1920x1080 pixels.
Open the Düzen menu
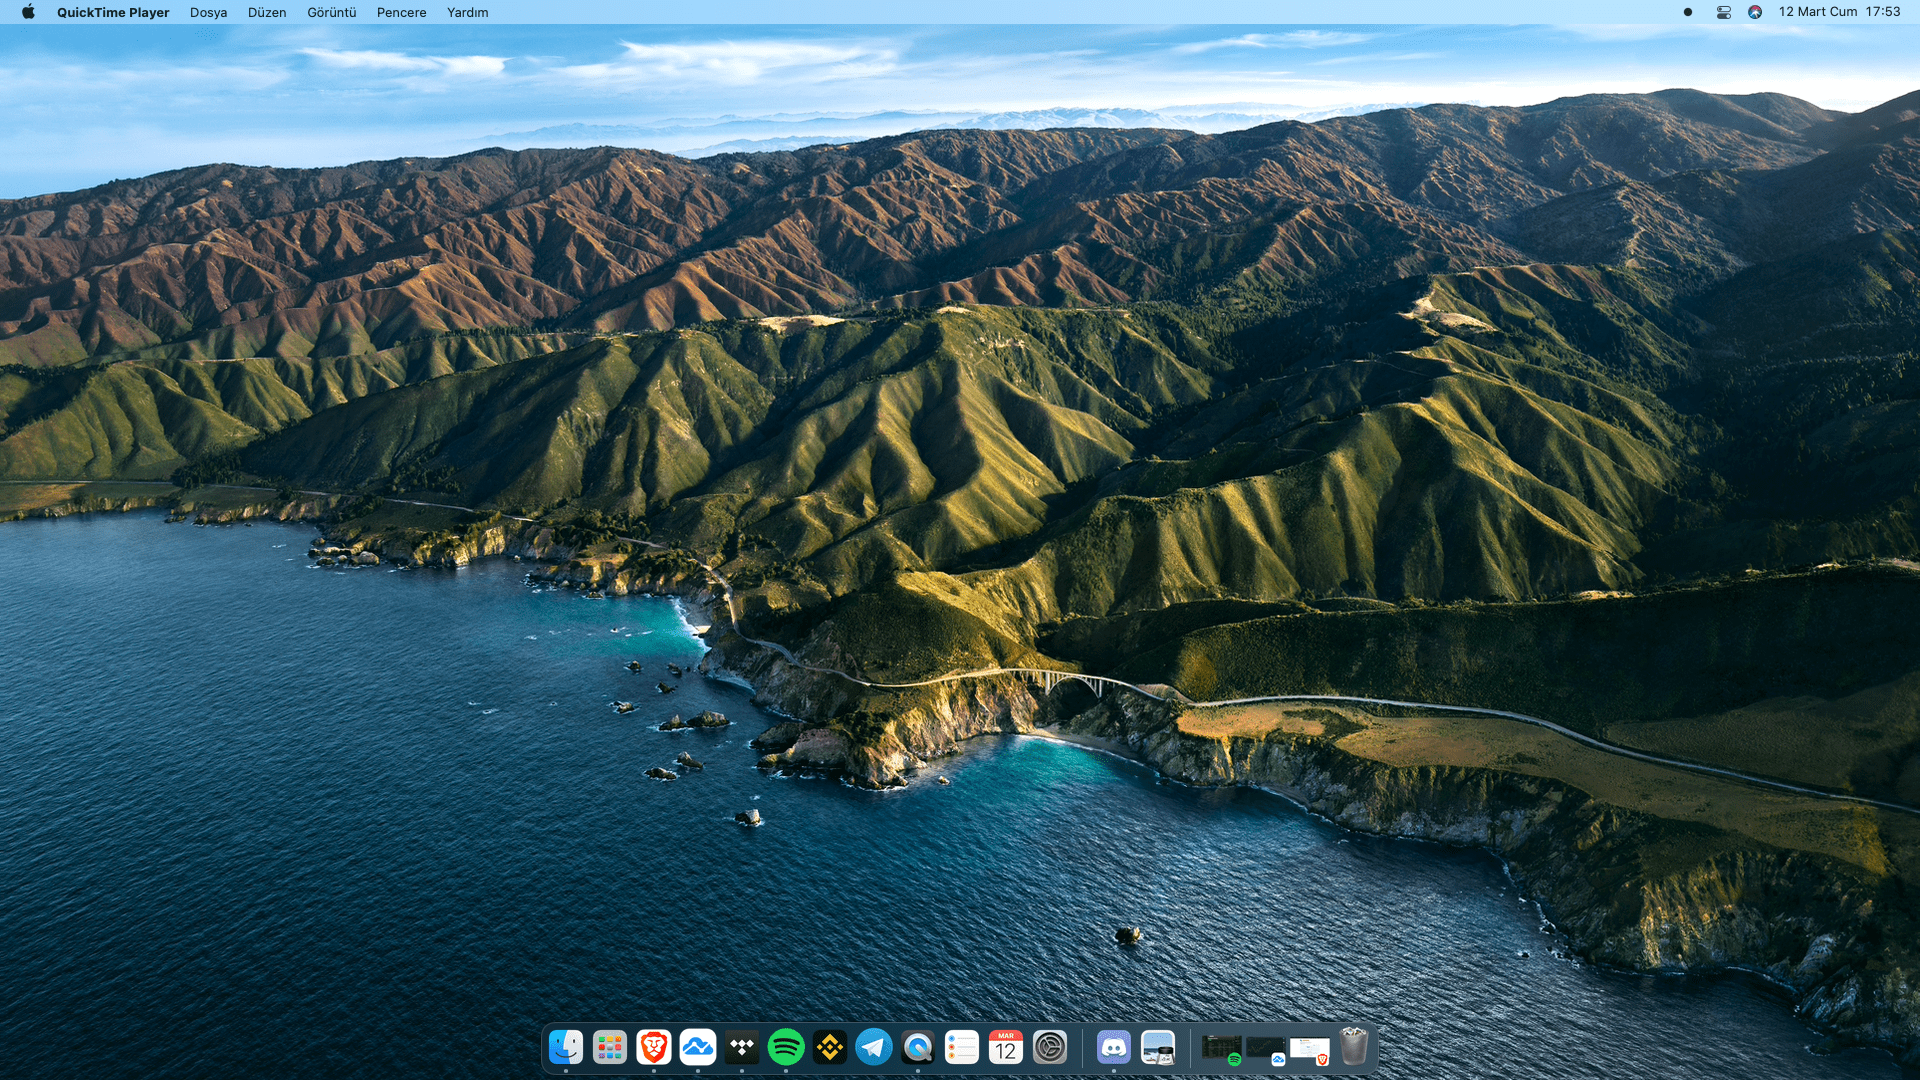pos(267,12)
